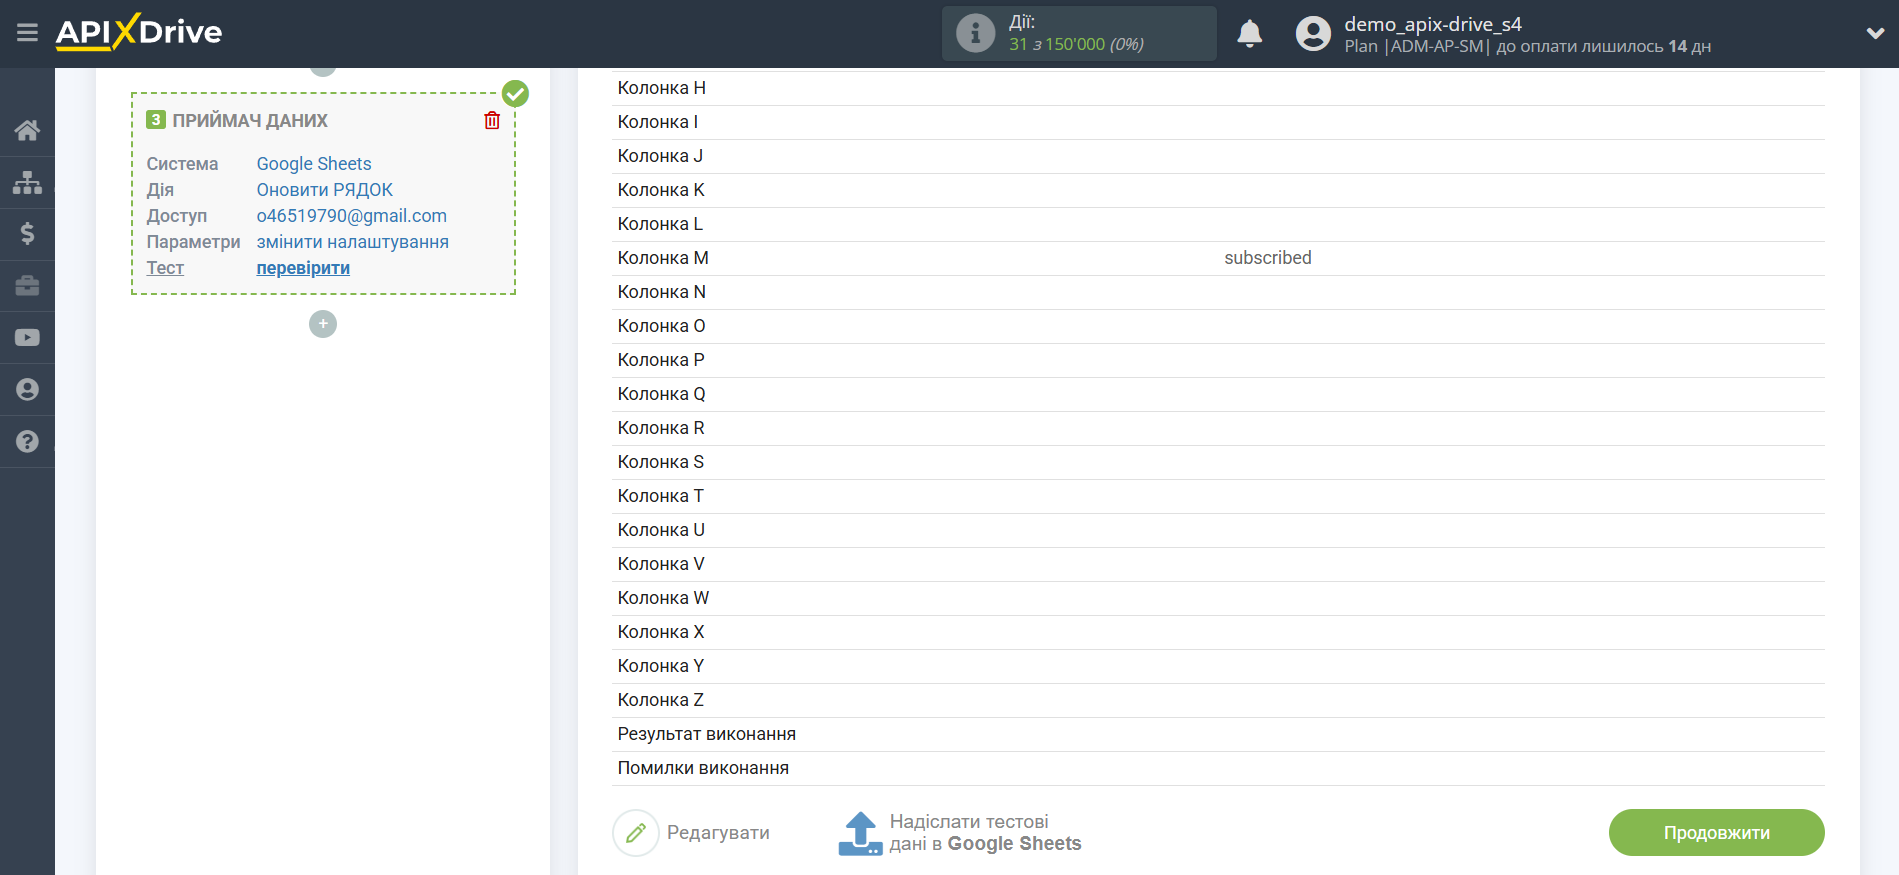The image size is (1899, 875).
Task: Click the green checkmark status icon
Action: click(515, 93)
